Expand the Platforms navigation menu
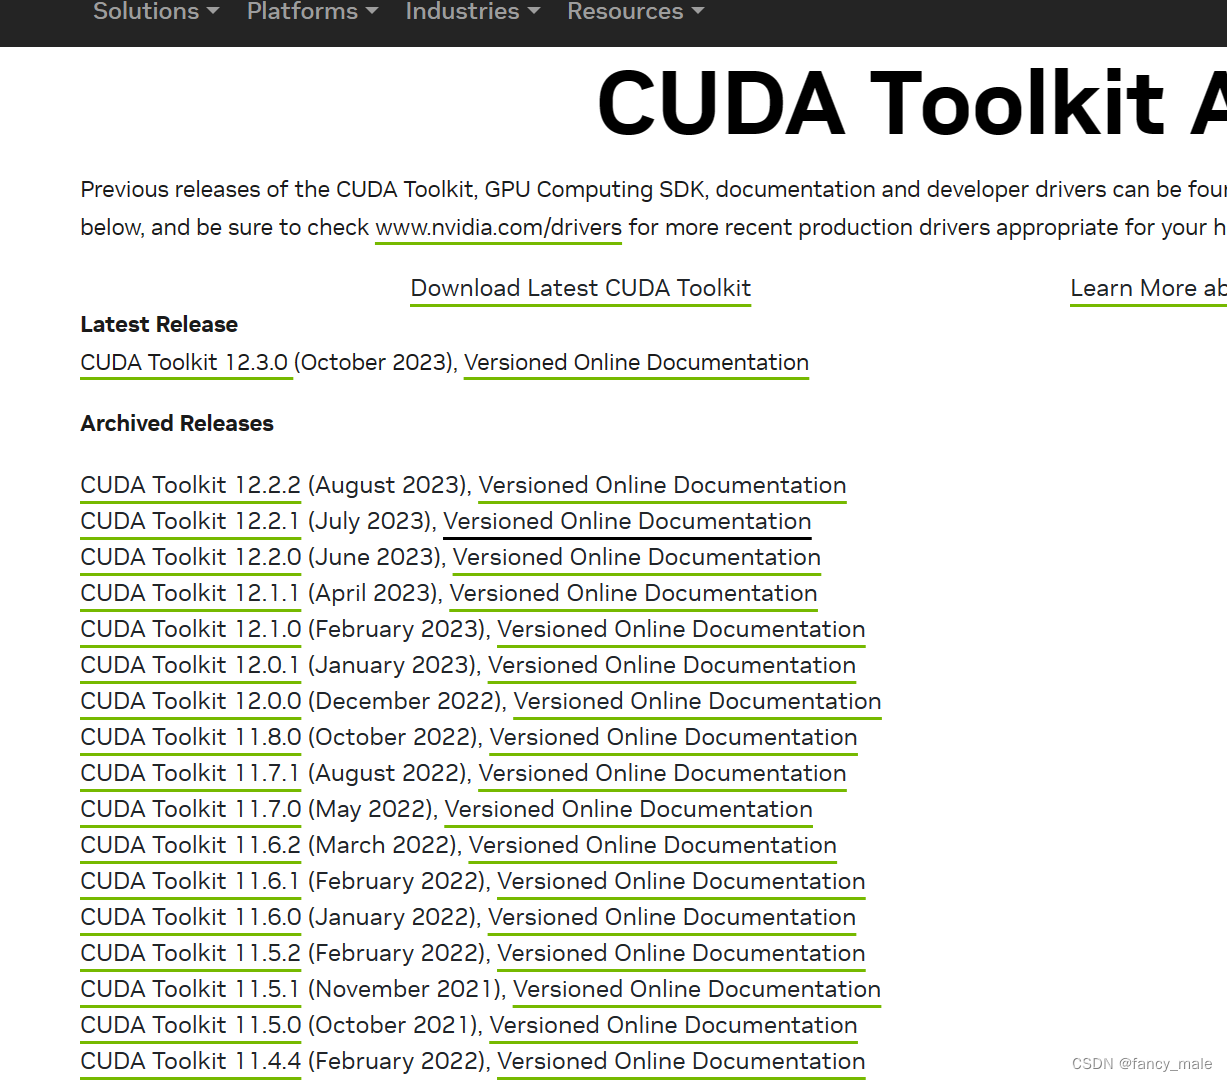The width and height of the screenshot is (1227, 1081). [312, 12]
